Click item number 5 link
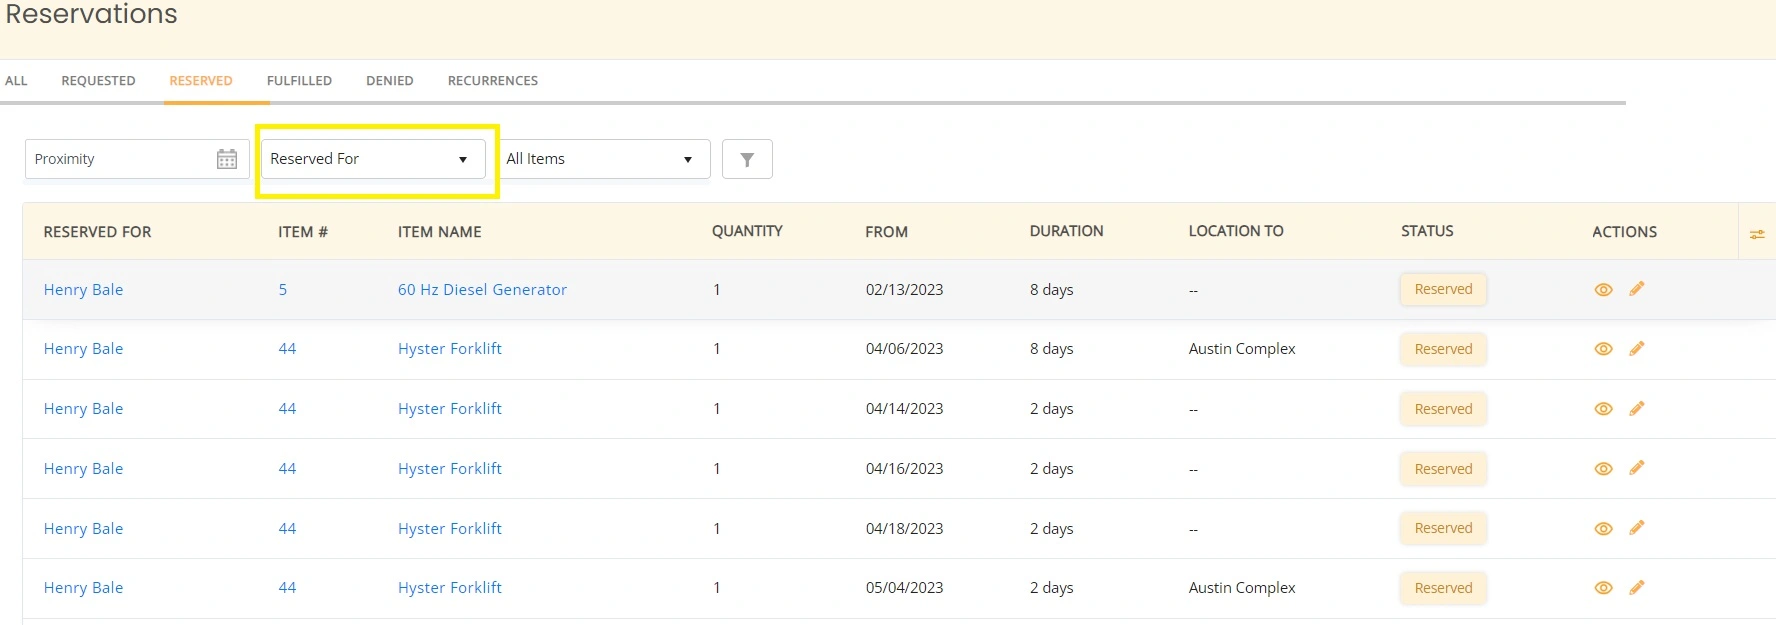Viewport: 1776px width, 625px height. point(283,290)
